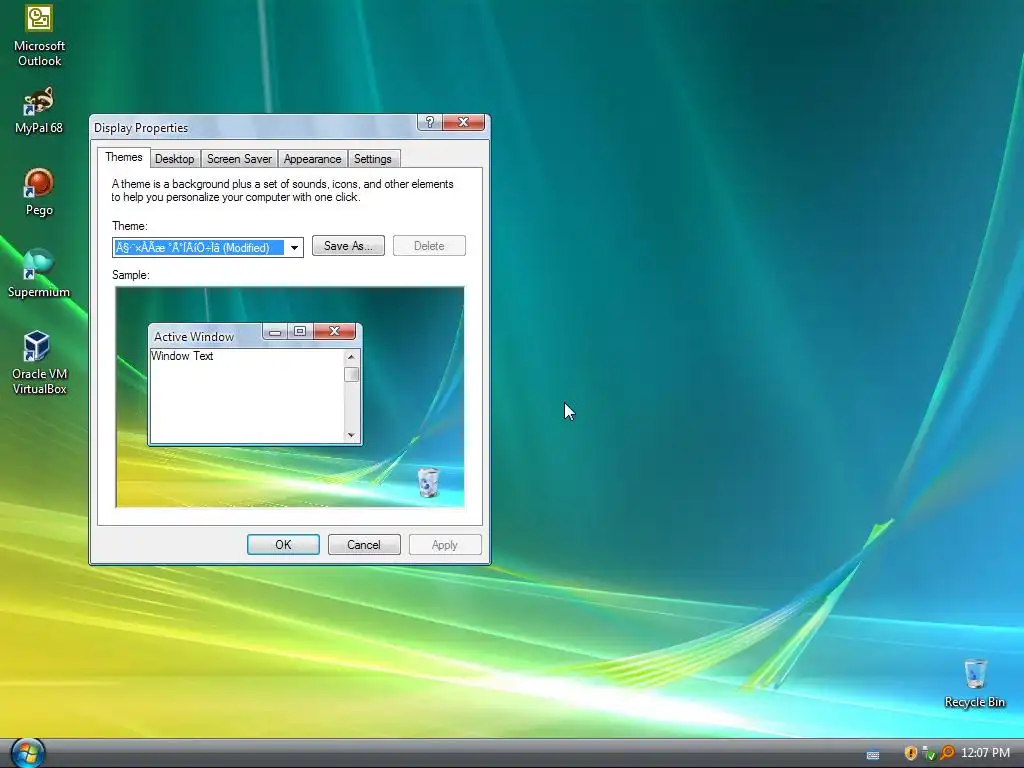Viewport: 1024px width, 768px height.
Task: Select the Supermium desktop shortcut
Action: pyautogui.click(x=39, y=274)
